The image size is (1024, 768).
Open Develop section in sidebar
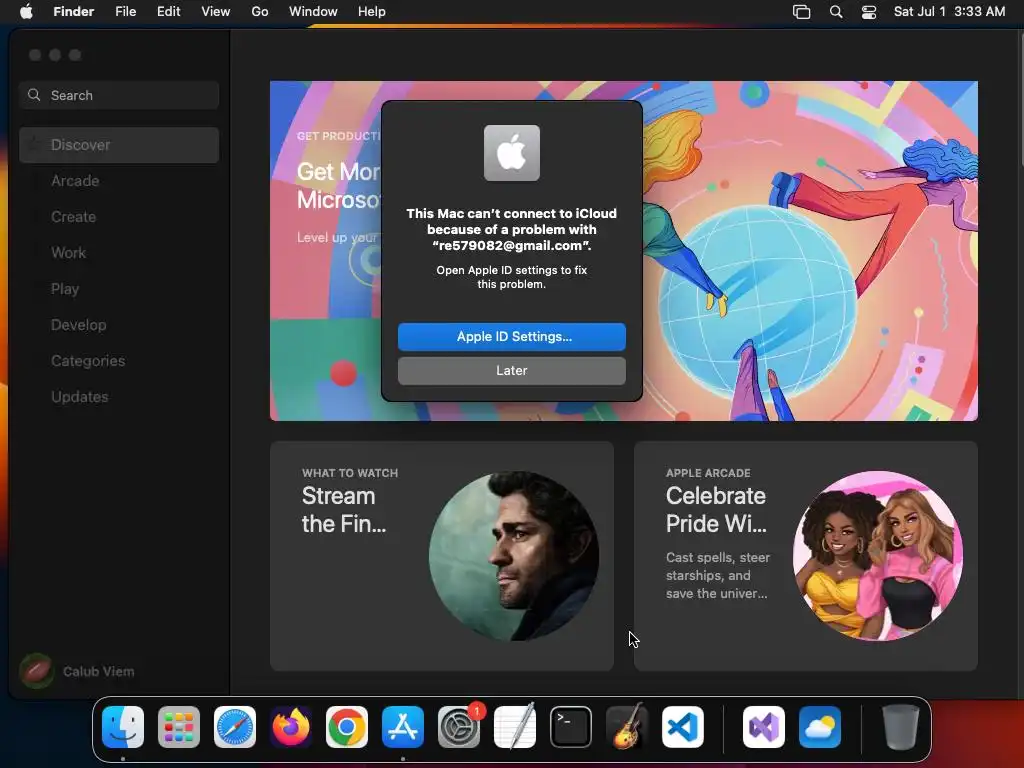pyautogui.click(x=78, y=325)
